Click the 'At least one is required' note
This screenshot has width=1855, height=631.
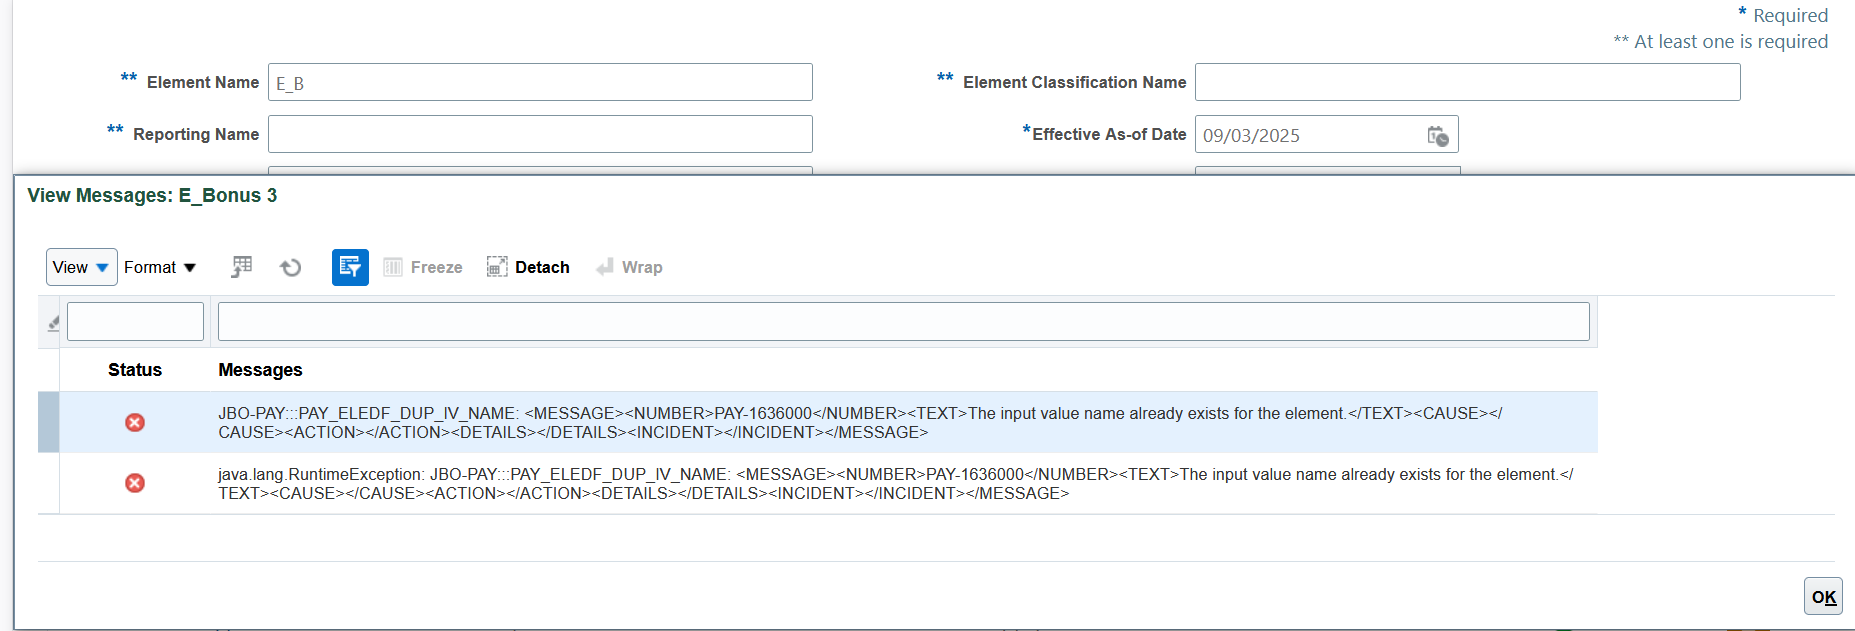1721,41
